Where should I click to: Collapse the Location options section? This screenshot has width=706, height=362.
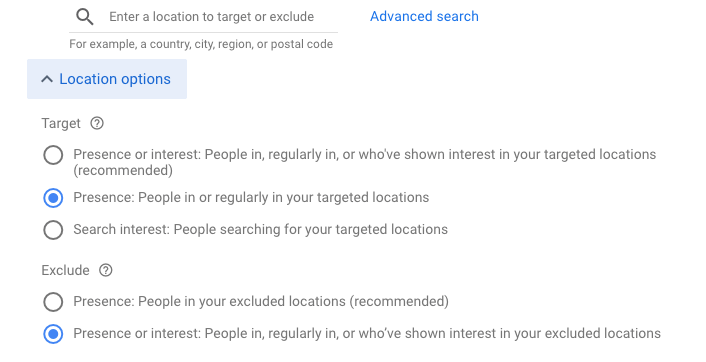click(x=107, y=79)
